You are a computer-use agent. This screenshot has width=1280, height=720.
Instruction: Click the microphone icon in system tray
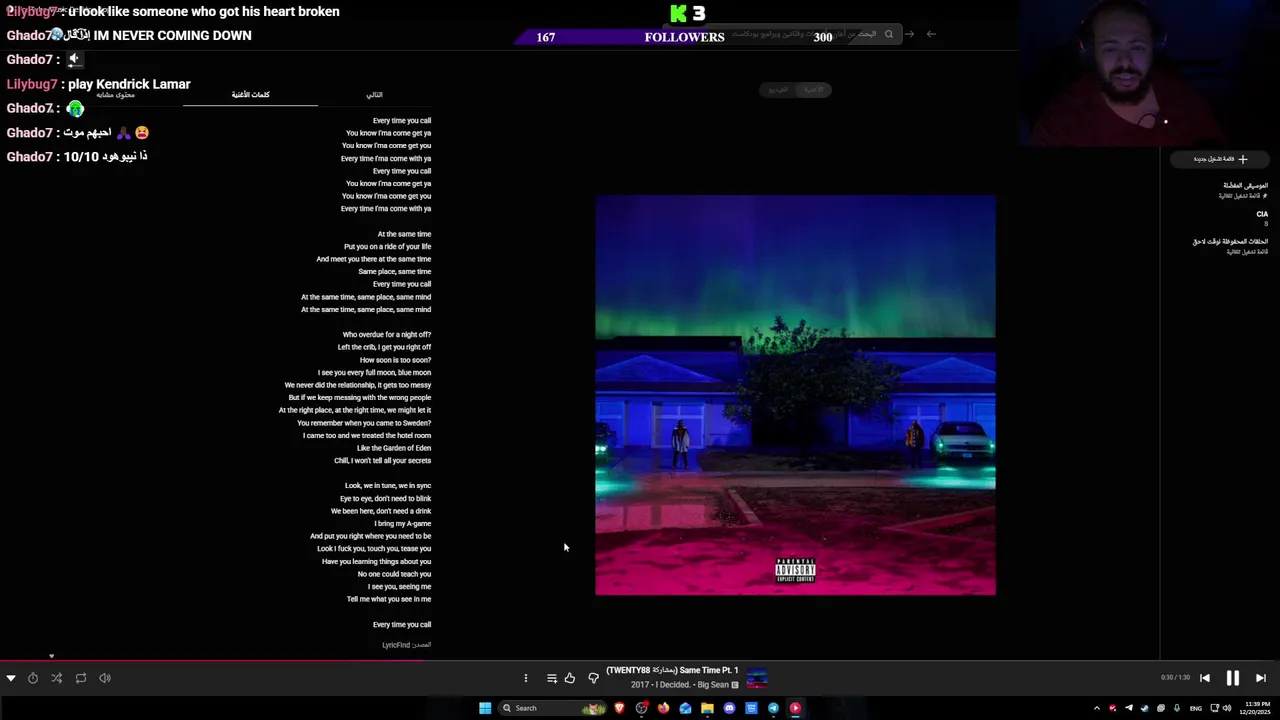(1176, 708)
